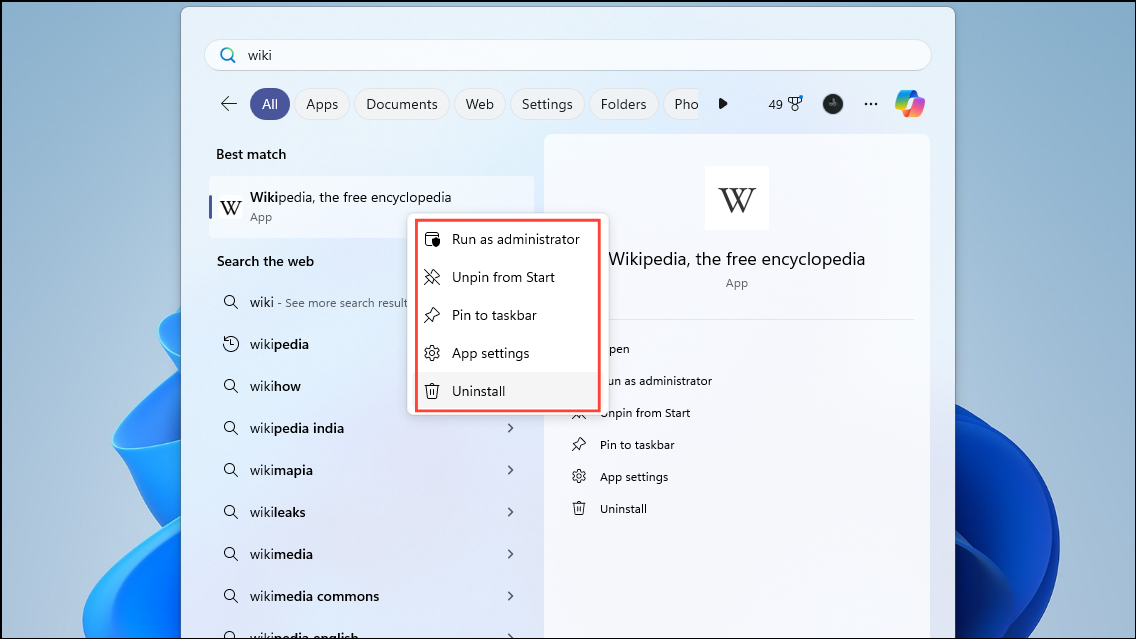Screen dimensions: 1136x639
Task: Open the Copilot icon in search header
Action: (909, 104)
